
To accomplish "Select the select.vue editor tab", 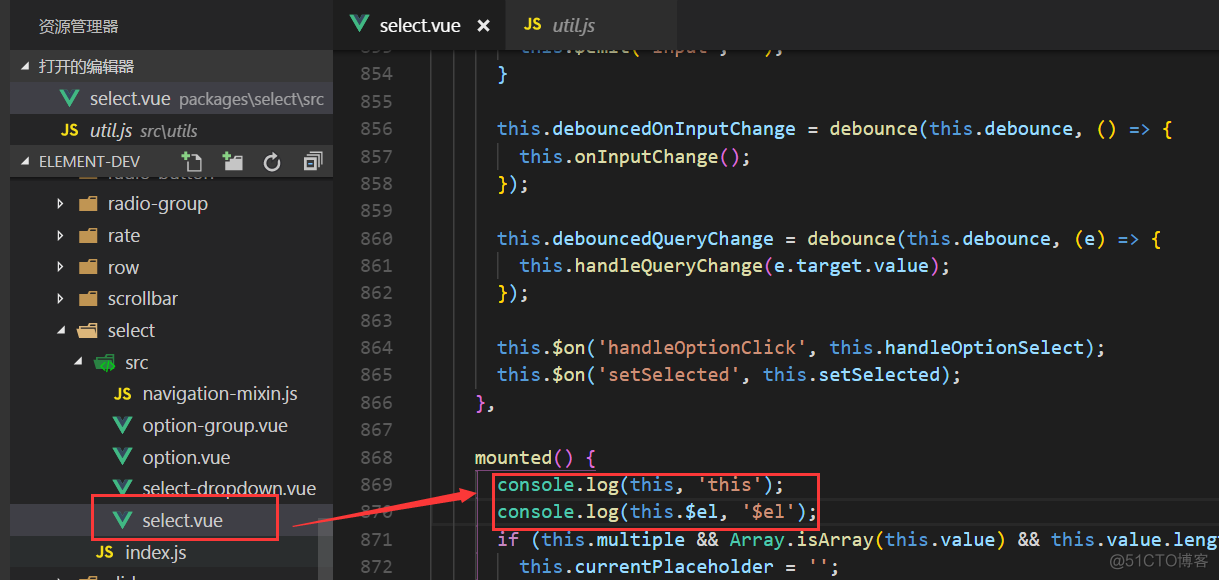I will [419, 25].
